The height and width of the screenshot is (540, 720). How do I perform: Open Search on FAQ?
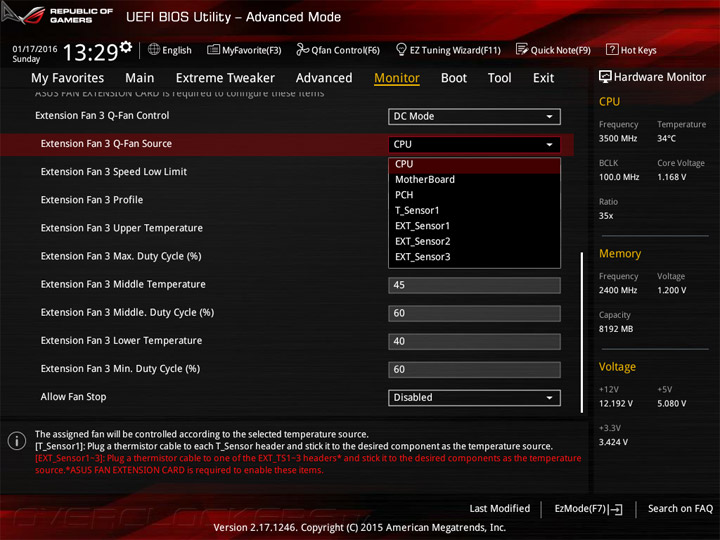tap(680, 509)
